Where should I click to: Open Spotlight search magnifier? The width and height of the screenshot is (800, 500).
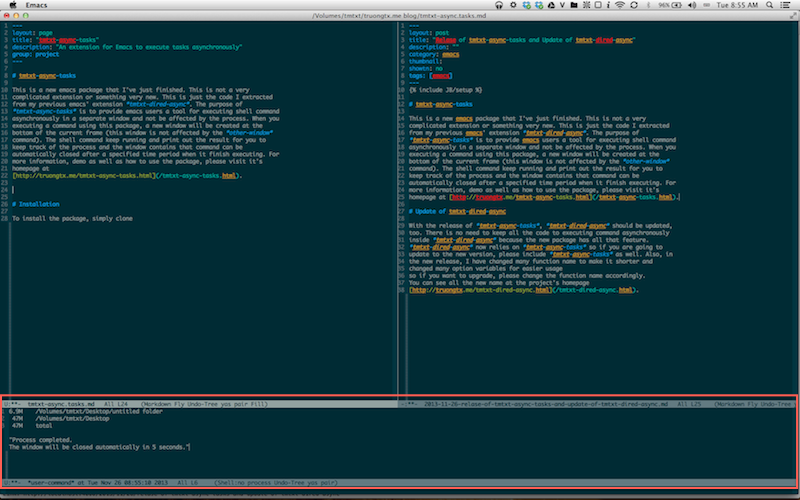[769, 5]
